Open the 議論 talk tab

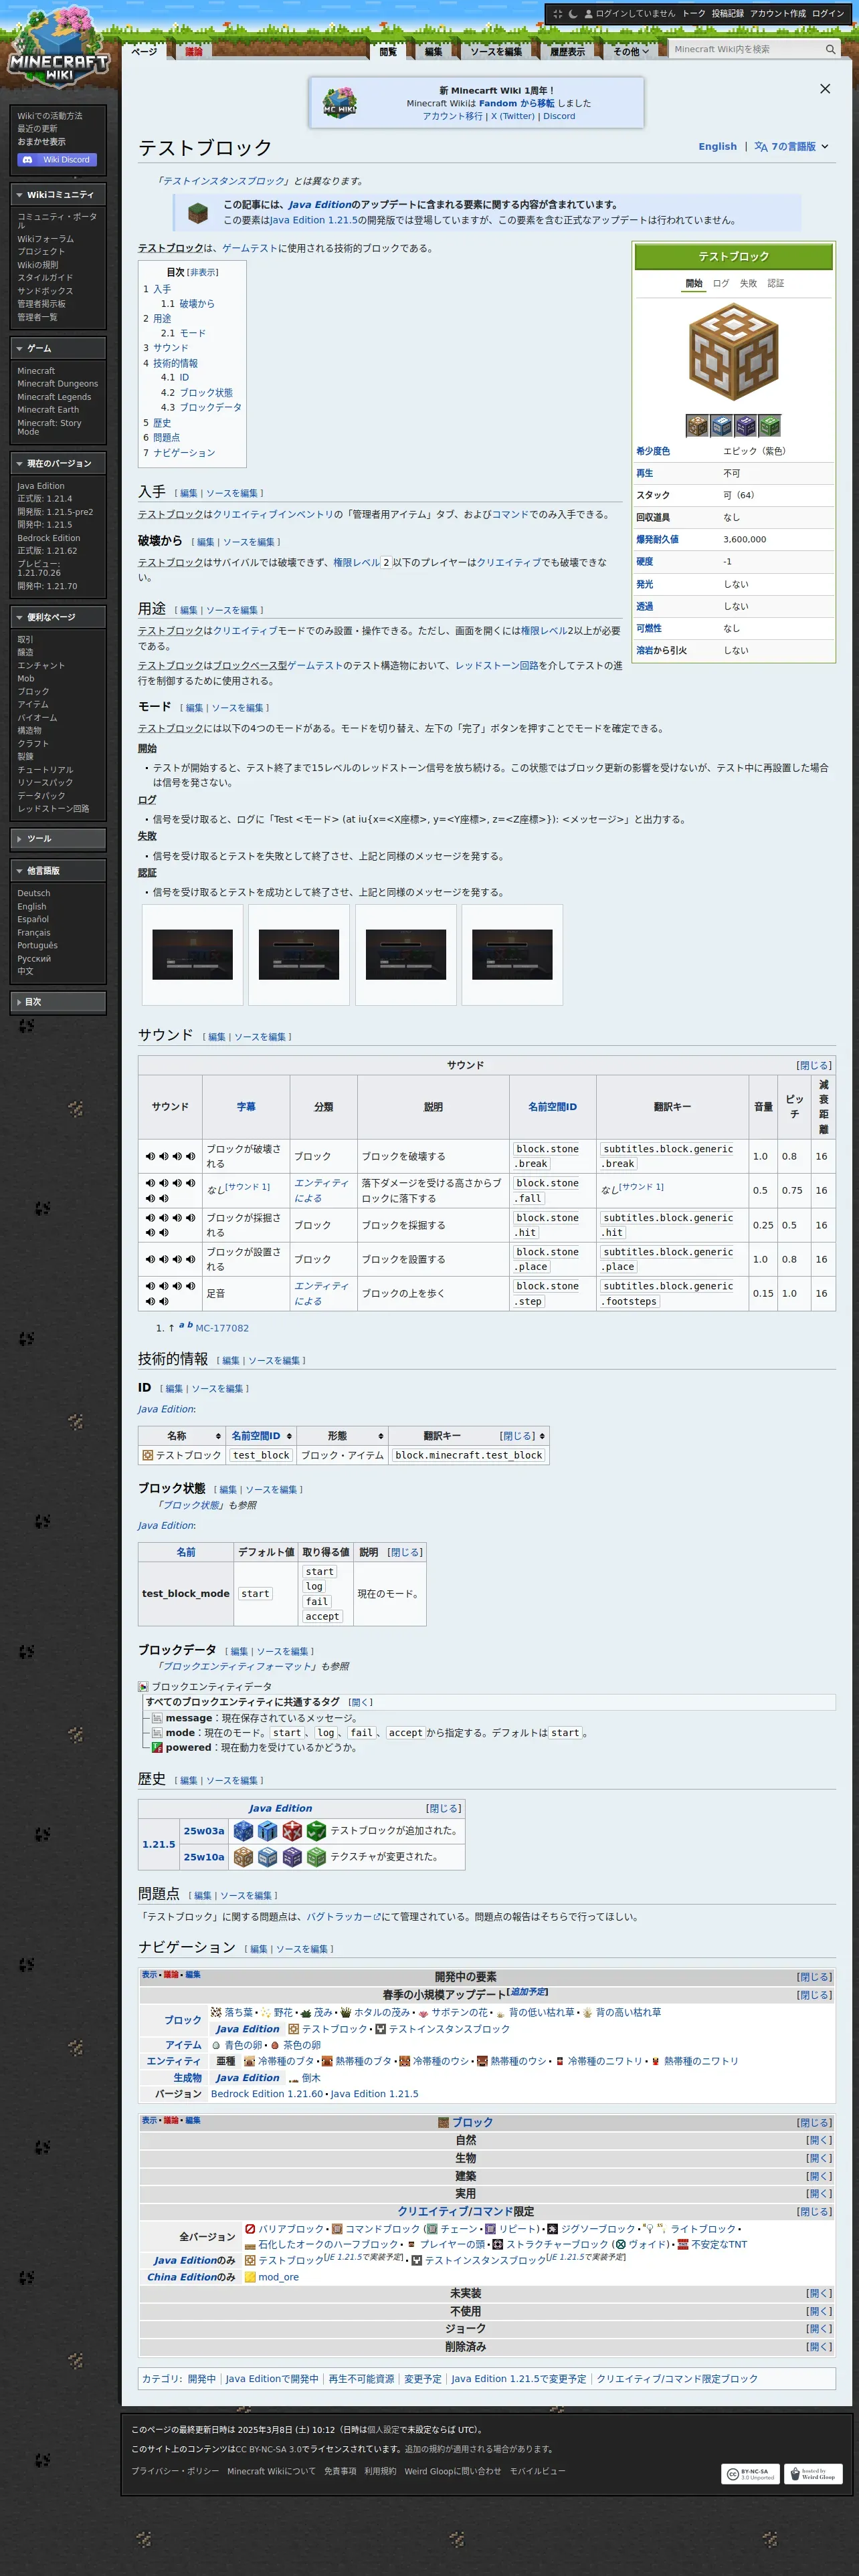(194, 52)
